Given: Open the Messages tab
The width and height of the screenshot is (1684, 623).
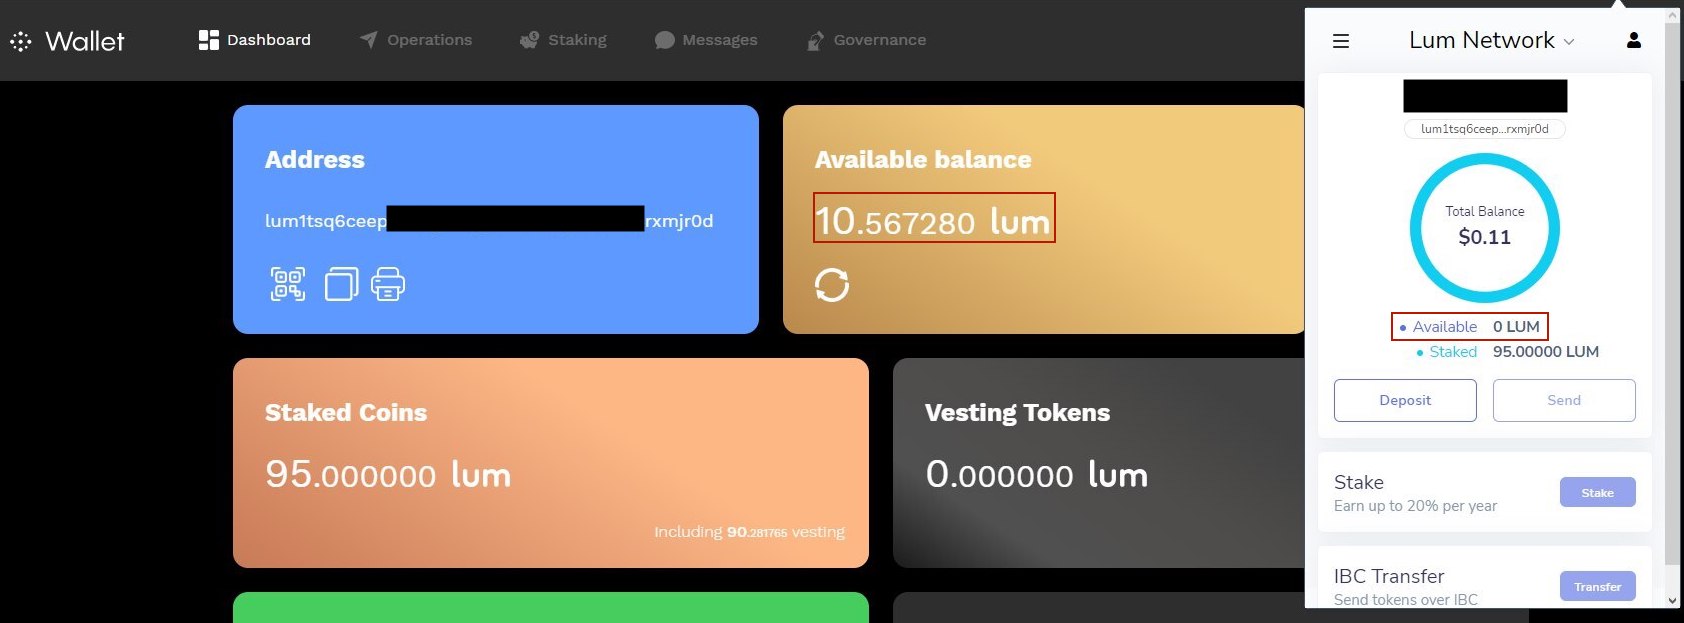Looking at the screenshot, I should [706, 40].
